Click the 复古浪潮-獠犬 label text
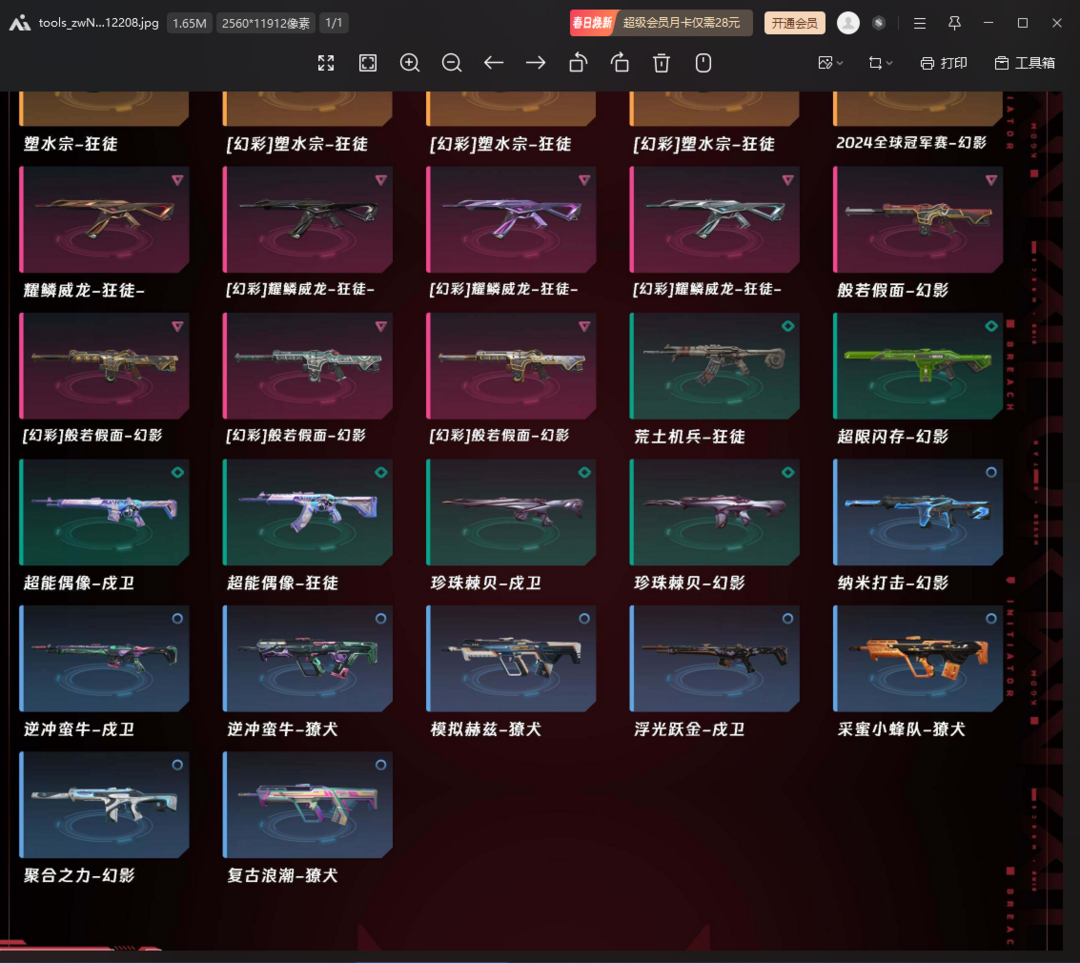The image size is (1080, 963). [282, 875]
